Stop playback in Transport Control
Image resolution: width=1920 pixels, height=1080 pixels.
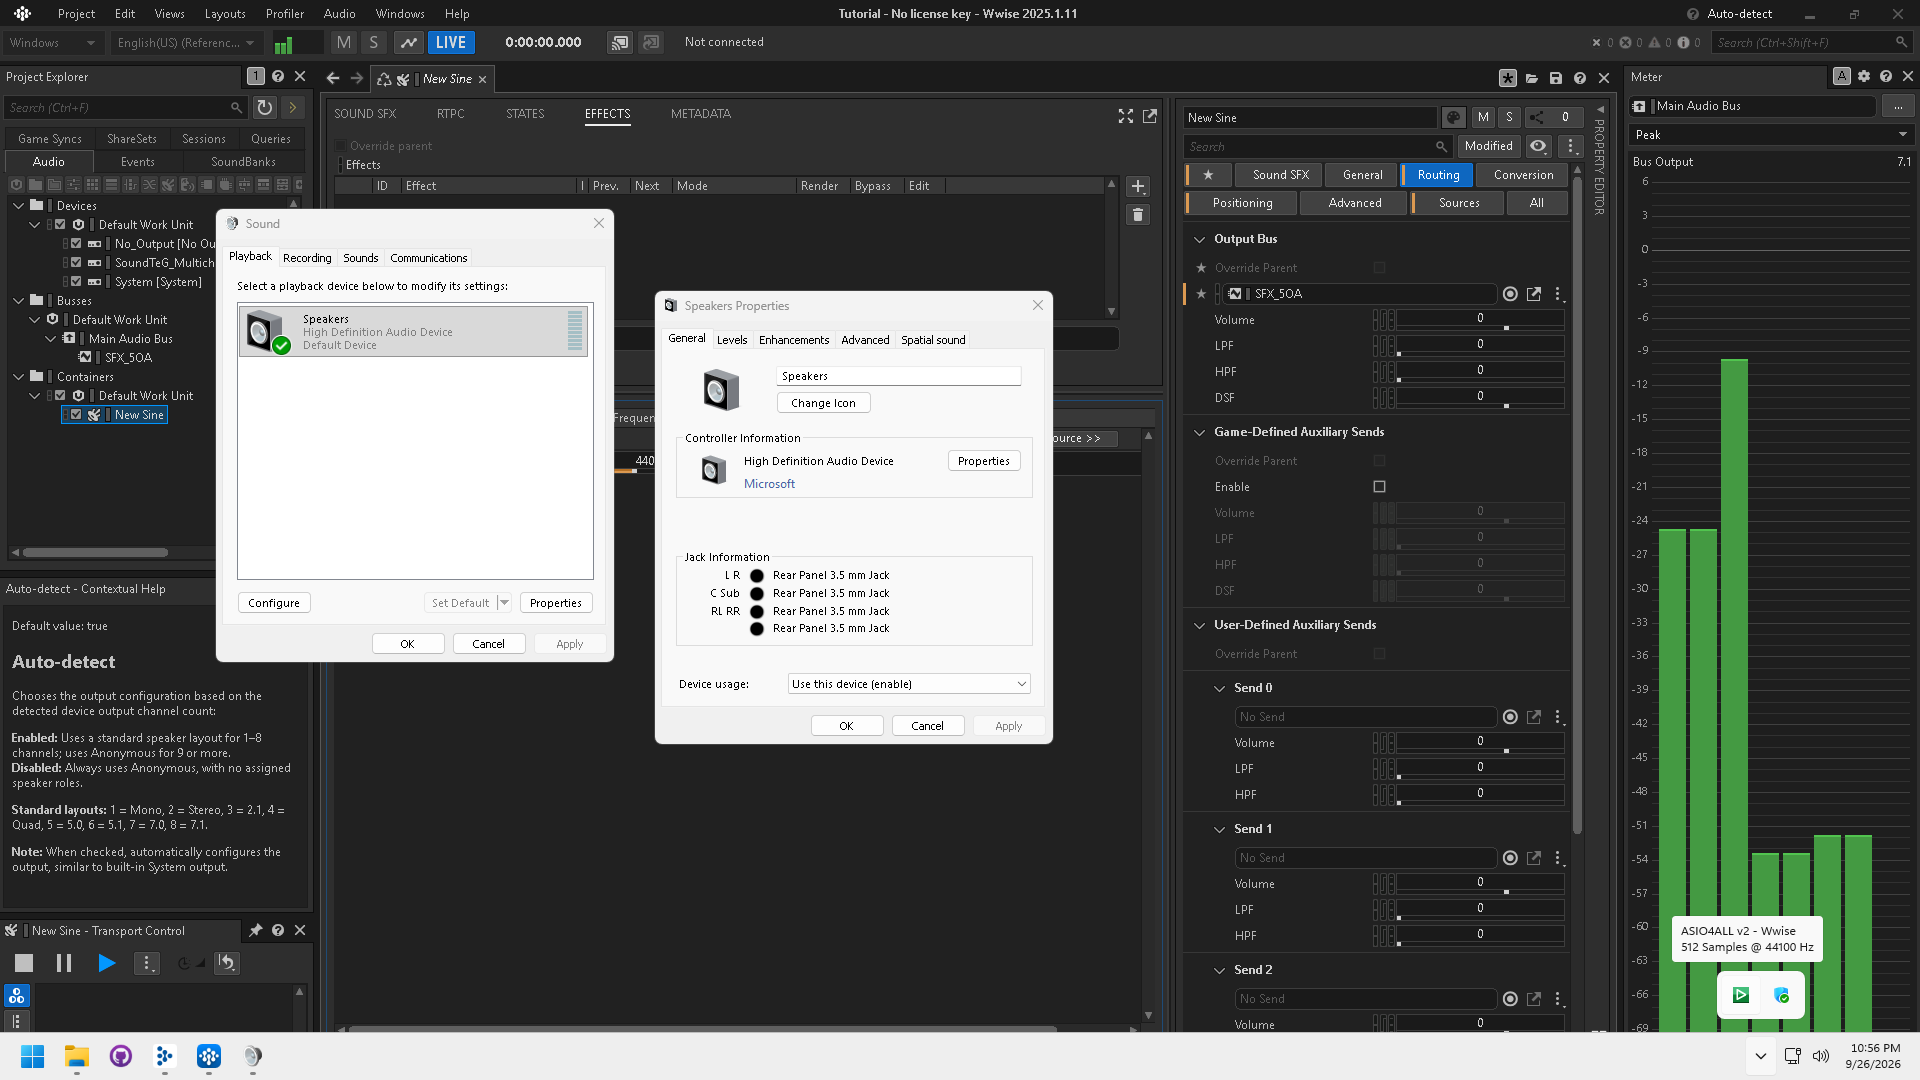click(24, 963)
